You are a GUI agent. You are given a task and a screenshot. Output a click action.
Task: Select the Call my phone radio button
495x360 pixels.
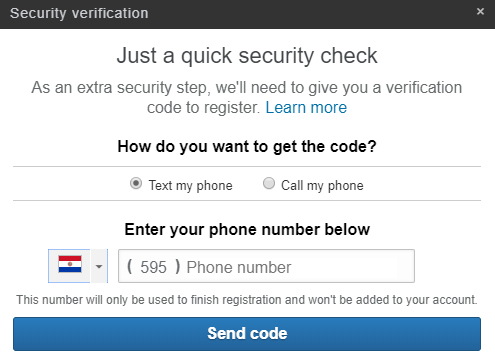[x=269, y=183]
